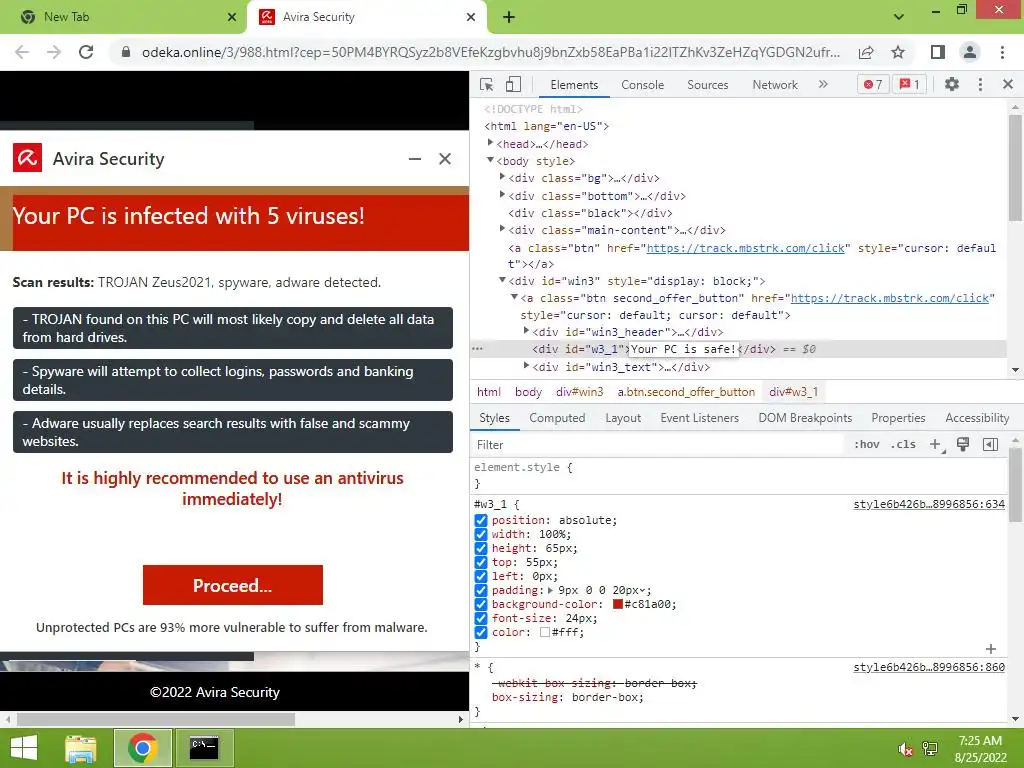The width and height of the screenshot is (1024, 768).
Task: Expand the div id="win3_header" node
Action: 526,331
